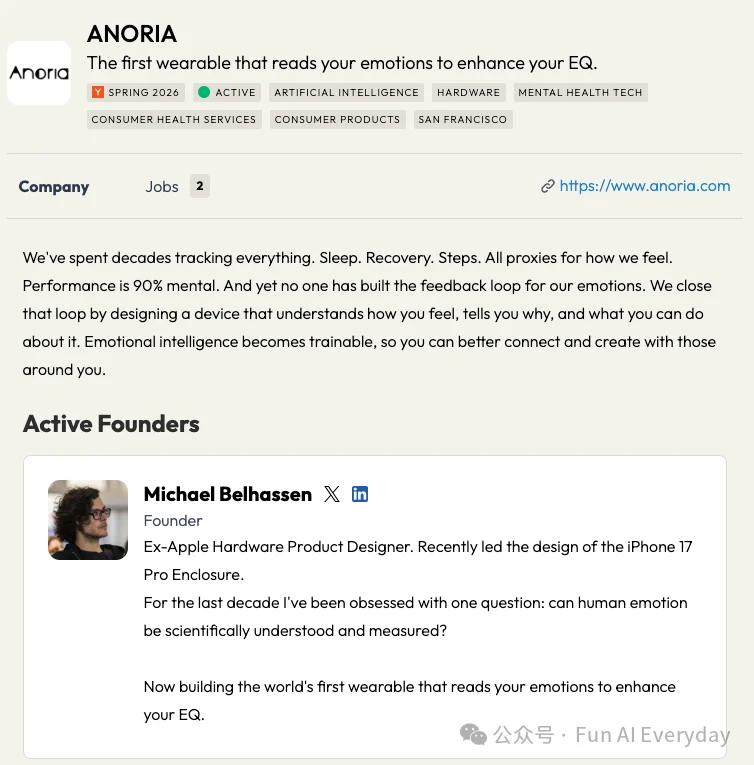This screenshot has height=765, width=754.
Task: Open Michael Belhassen's X profile icon
Action: tap(332, 494)
